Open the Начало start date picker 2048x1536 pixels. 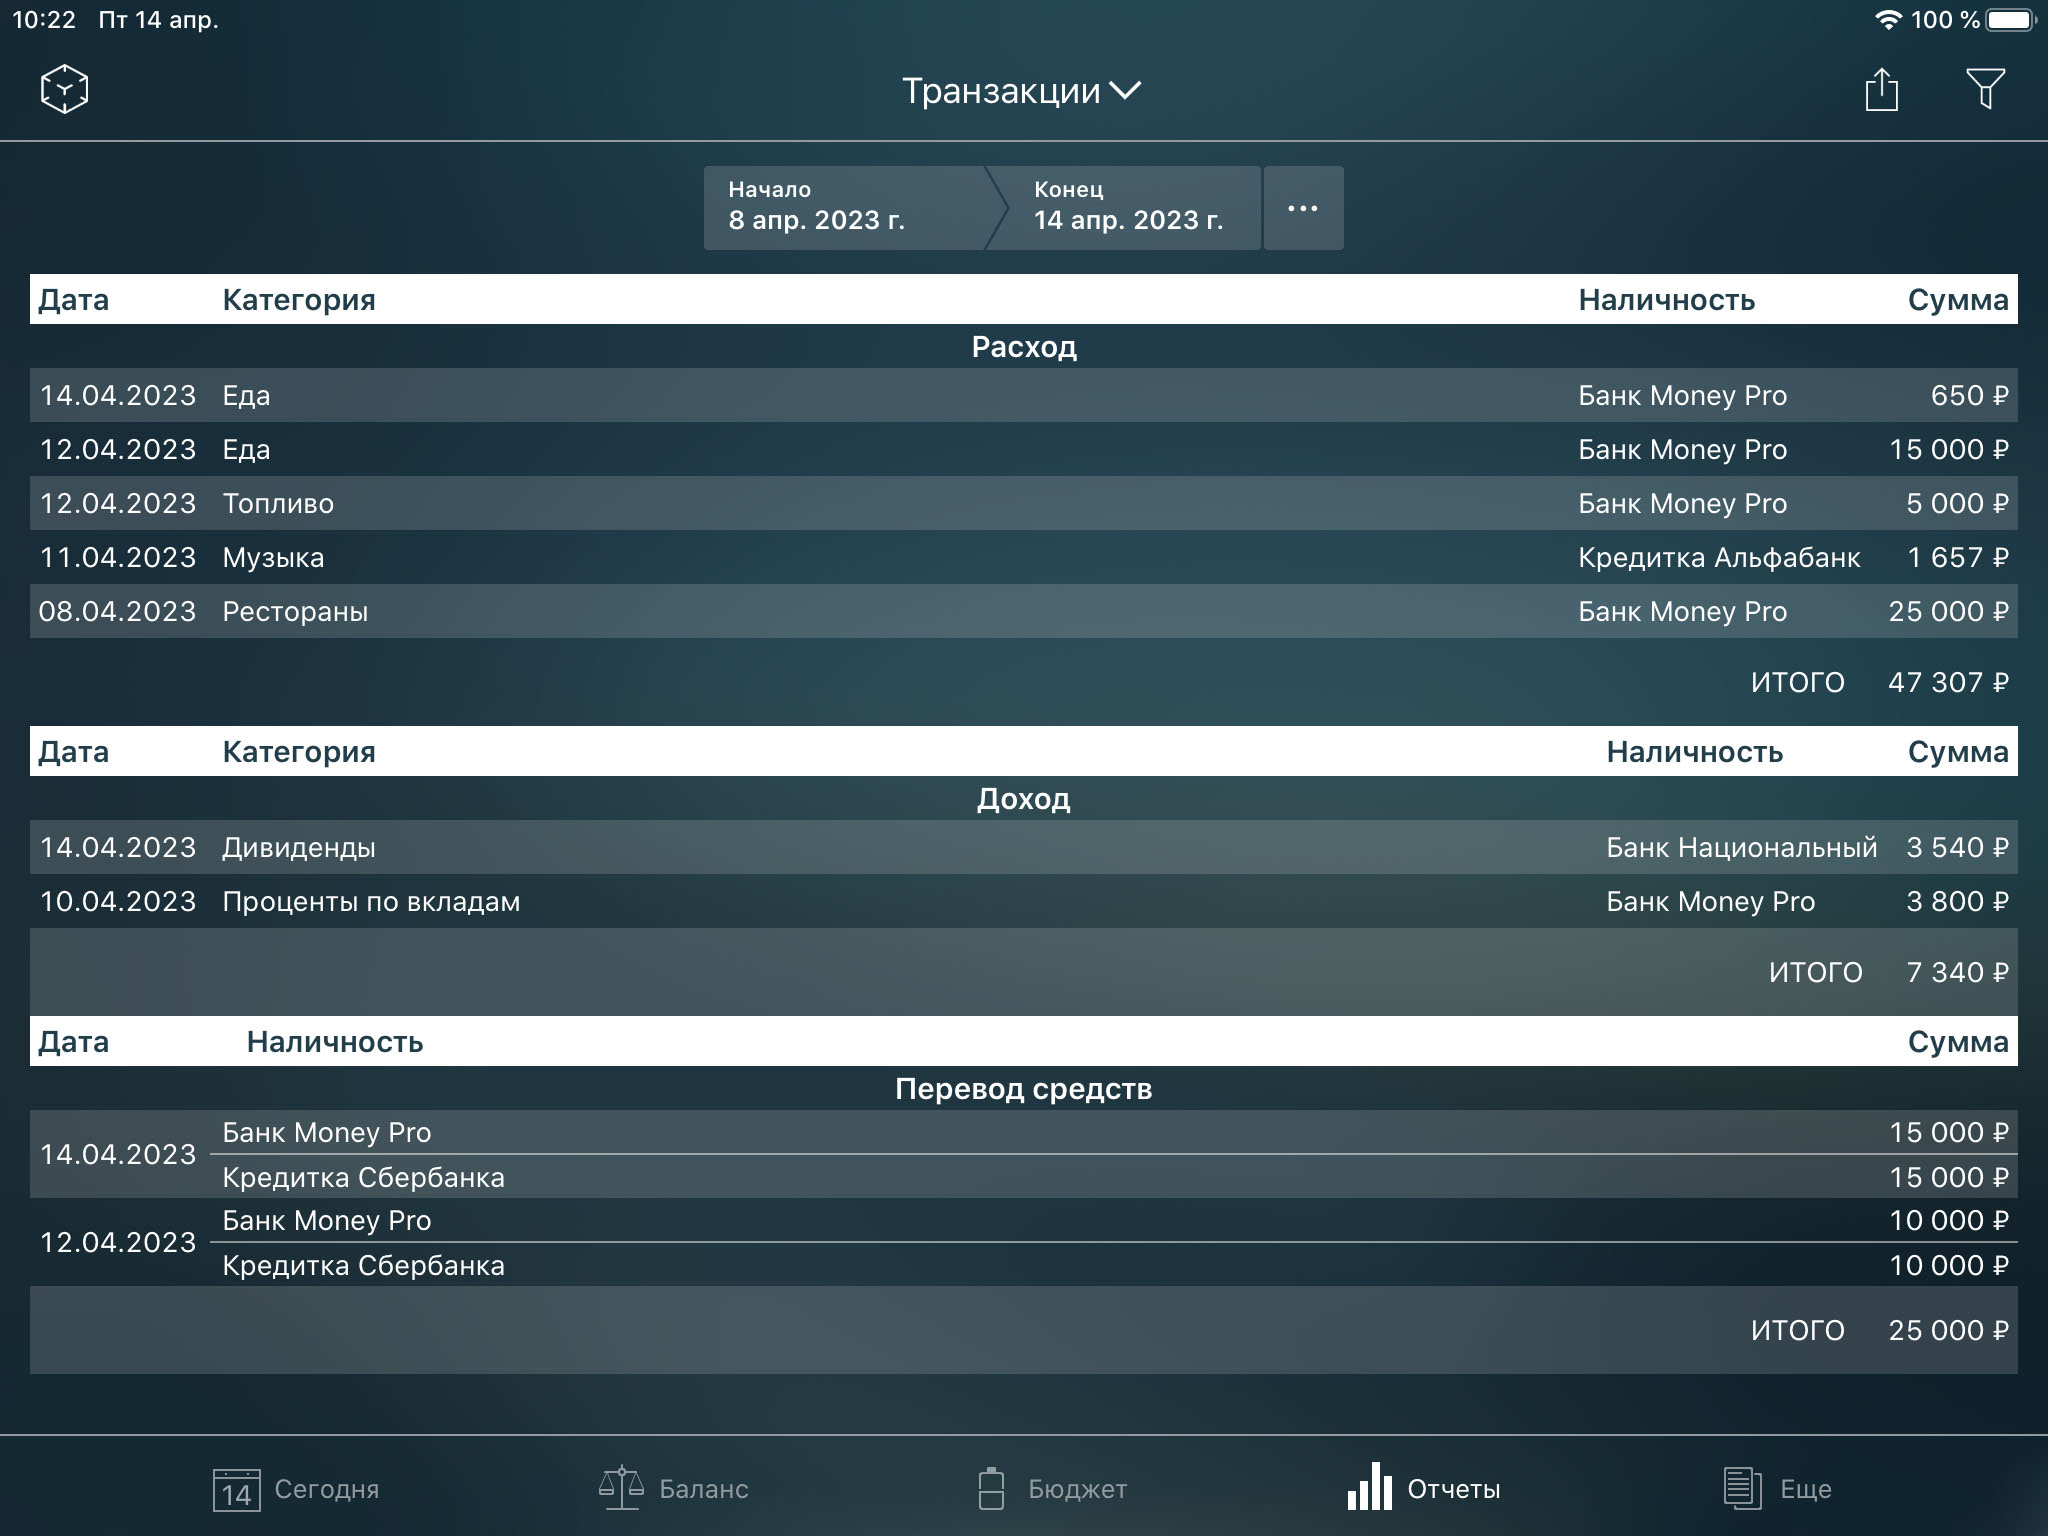846,208
